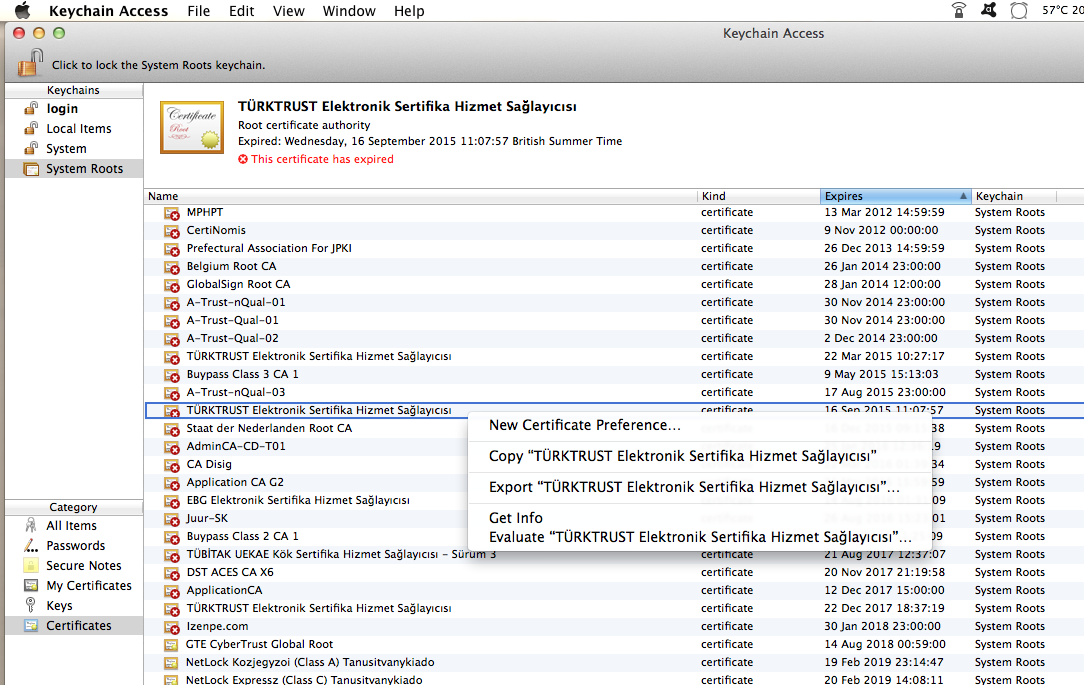Screen dimensions: 1084x685
Task: Click the System keychain padlock icon
Action: tap(31, 148)
